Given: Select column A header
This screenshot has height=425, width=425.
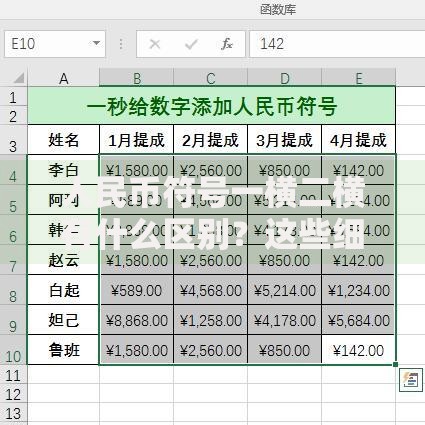Looking at the screenshot, I should [x=63, y=78].
